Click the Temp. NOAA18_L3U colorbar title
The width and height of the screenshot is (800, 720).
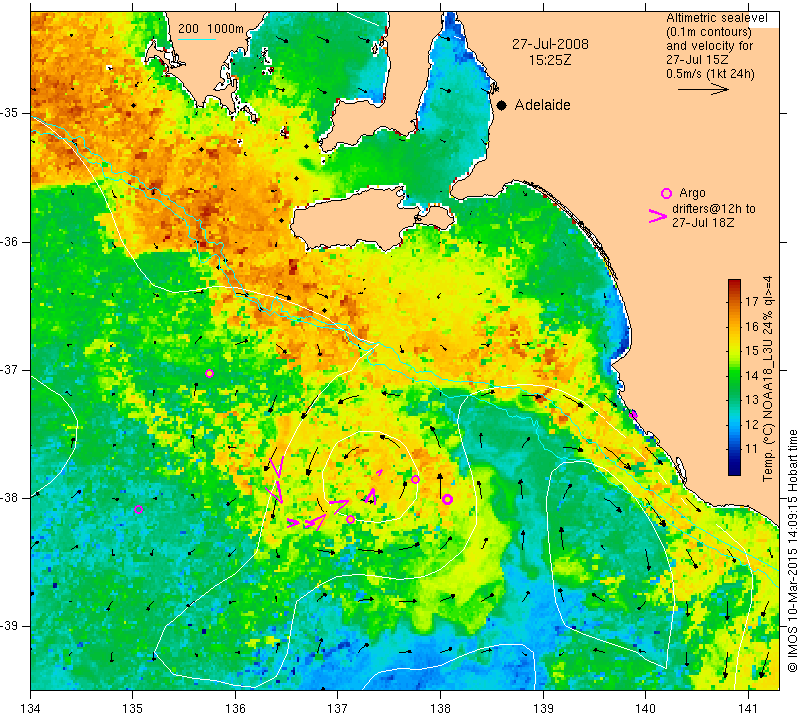pos(767,379)
